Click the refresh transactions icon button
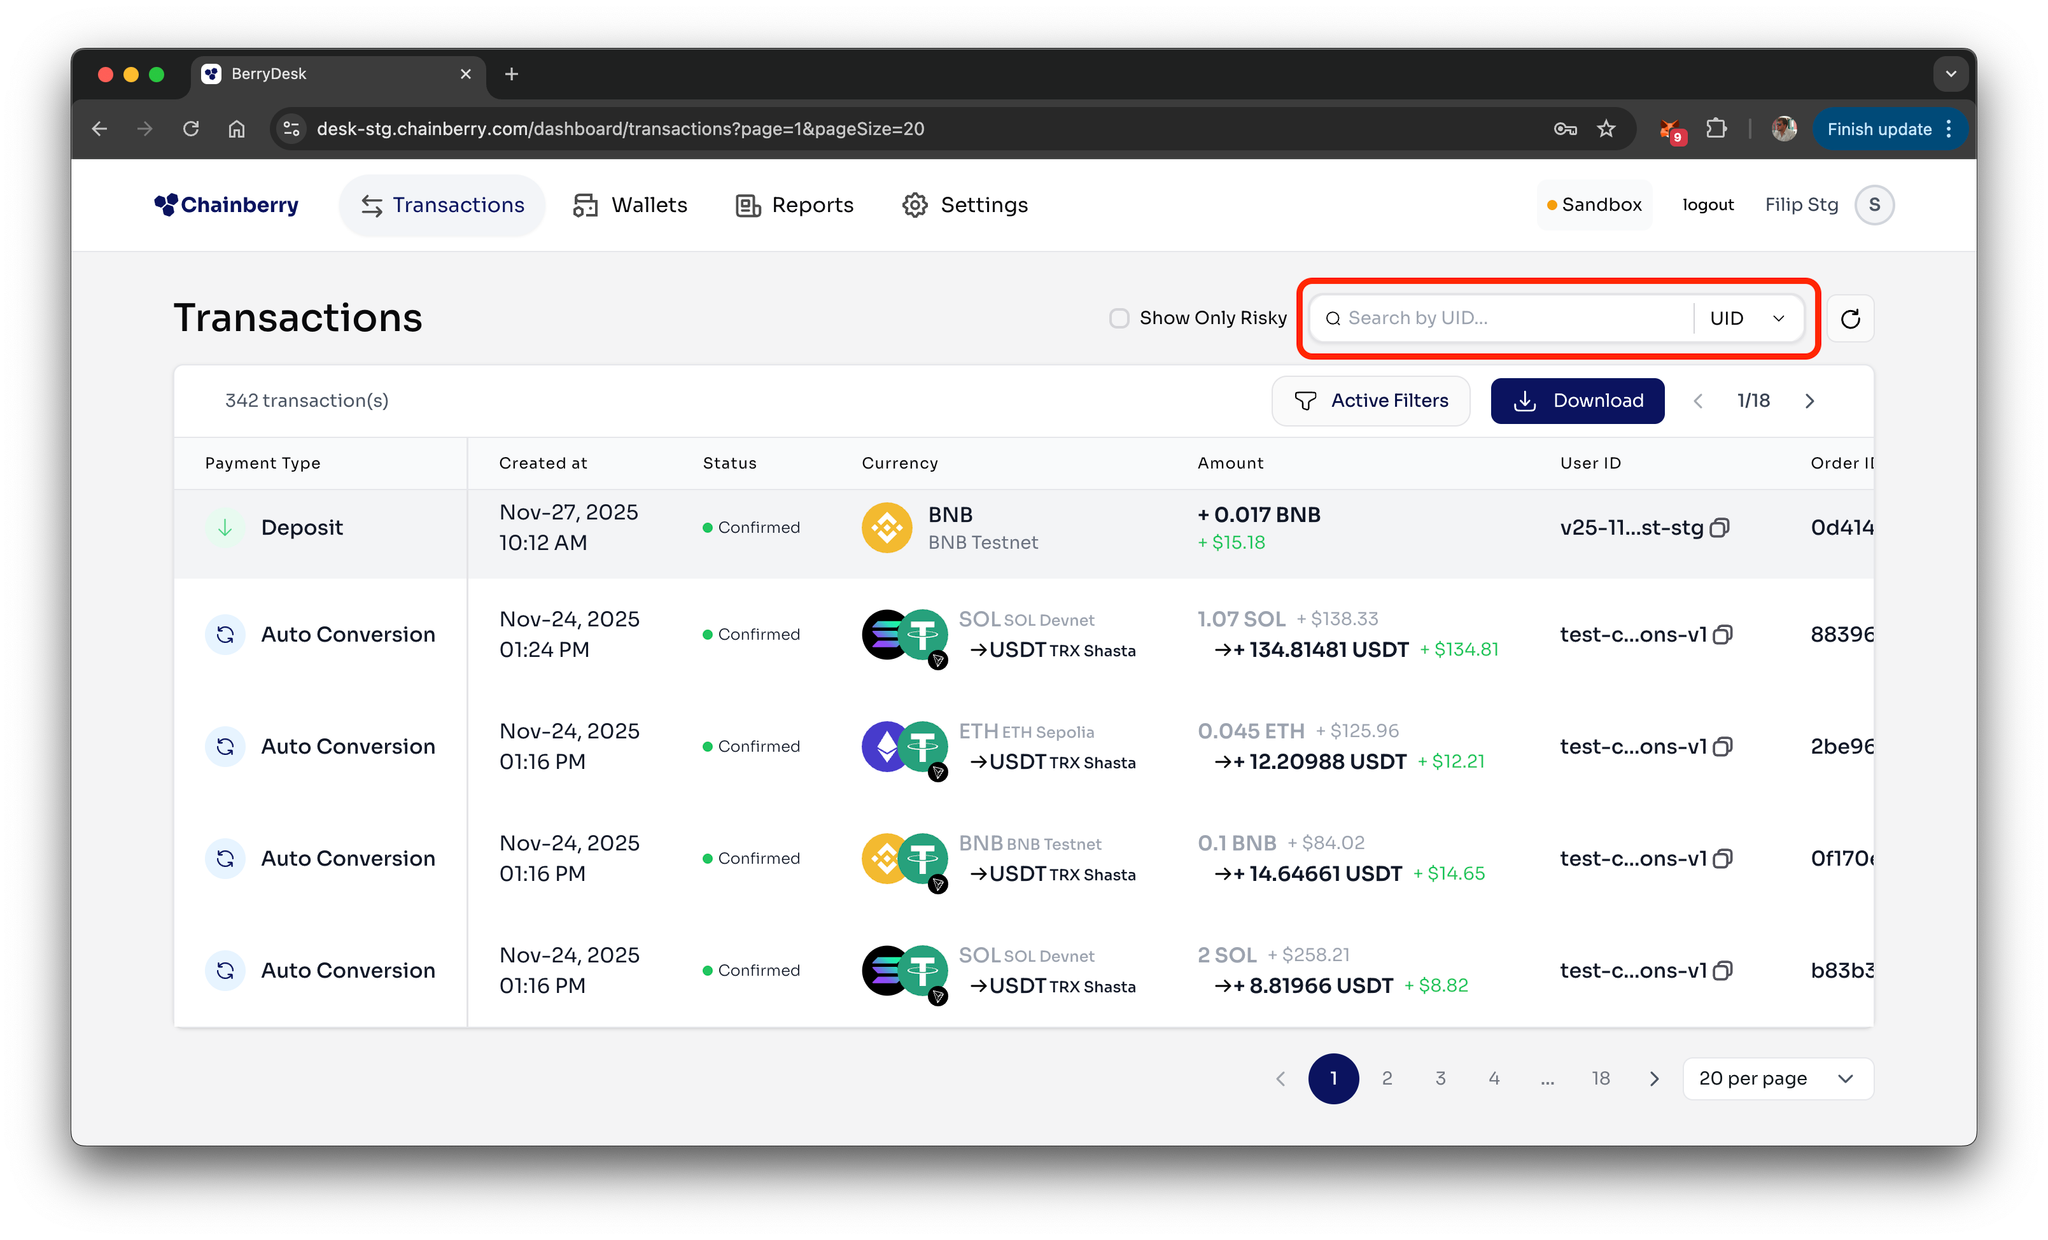 click(1850, 318)
